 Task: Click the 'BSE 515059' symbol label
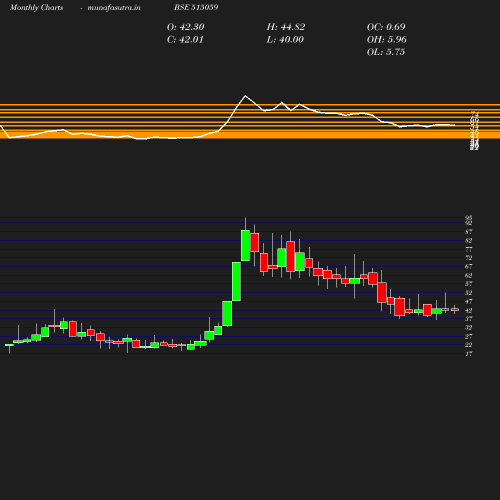pyautogui.click(x=196, y=7)
